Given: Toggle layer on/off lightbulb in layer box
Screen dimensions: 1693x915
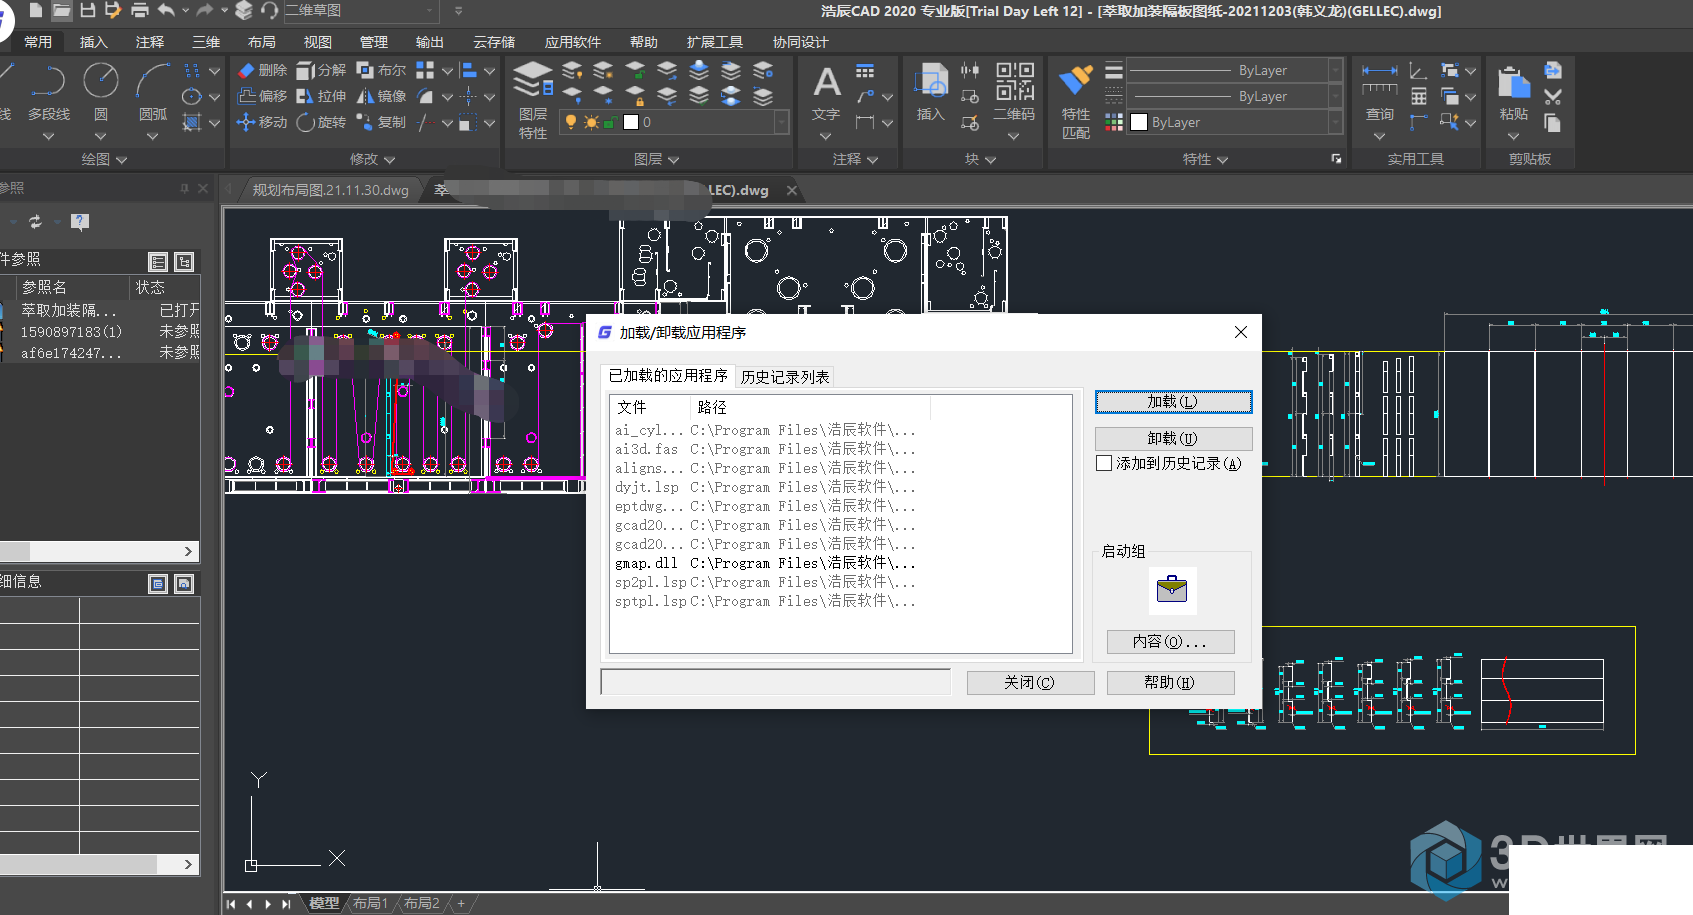Looking at the screenshot, I should pos(571,122).
